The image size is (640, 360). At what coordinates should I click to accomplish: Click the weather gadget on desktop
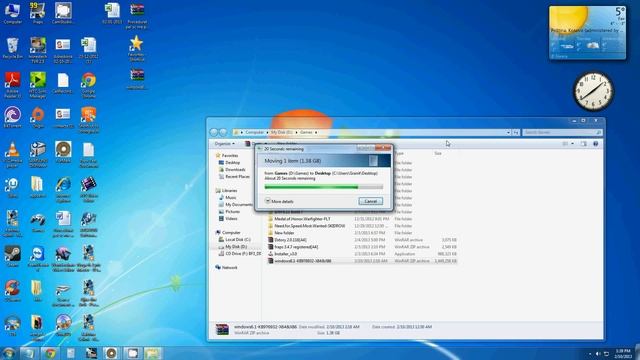[587, 33]
